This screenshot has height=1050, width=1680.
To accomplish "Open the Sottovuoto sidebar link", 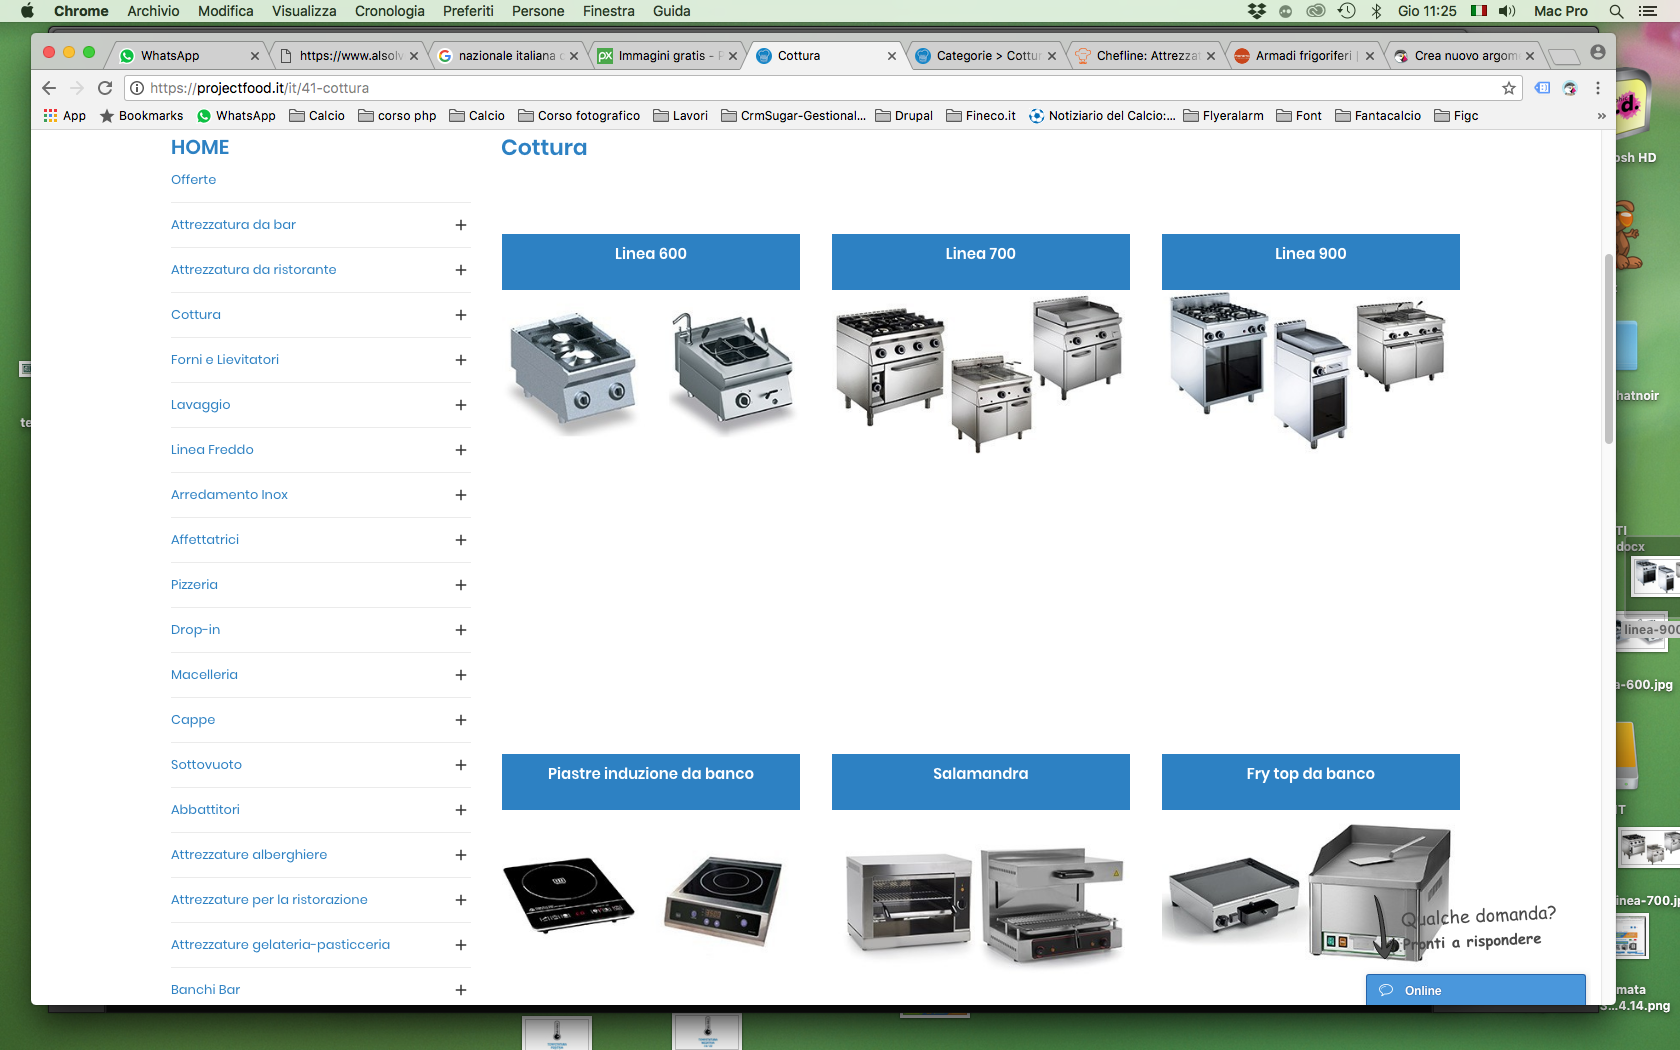I will pyautogui.click(x=206, y=765).
